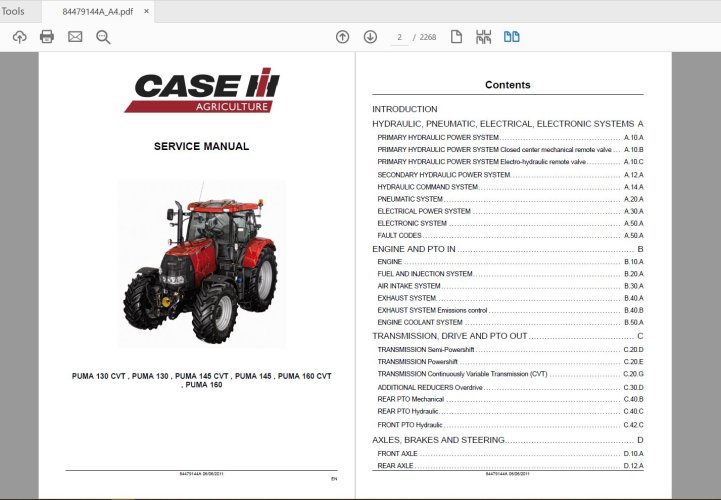
Task: Open REAR AXLE entry
Action: coord(510,466)
